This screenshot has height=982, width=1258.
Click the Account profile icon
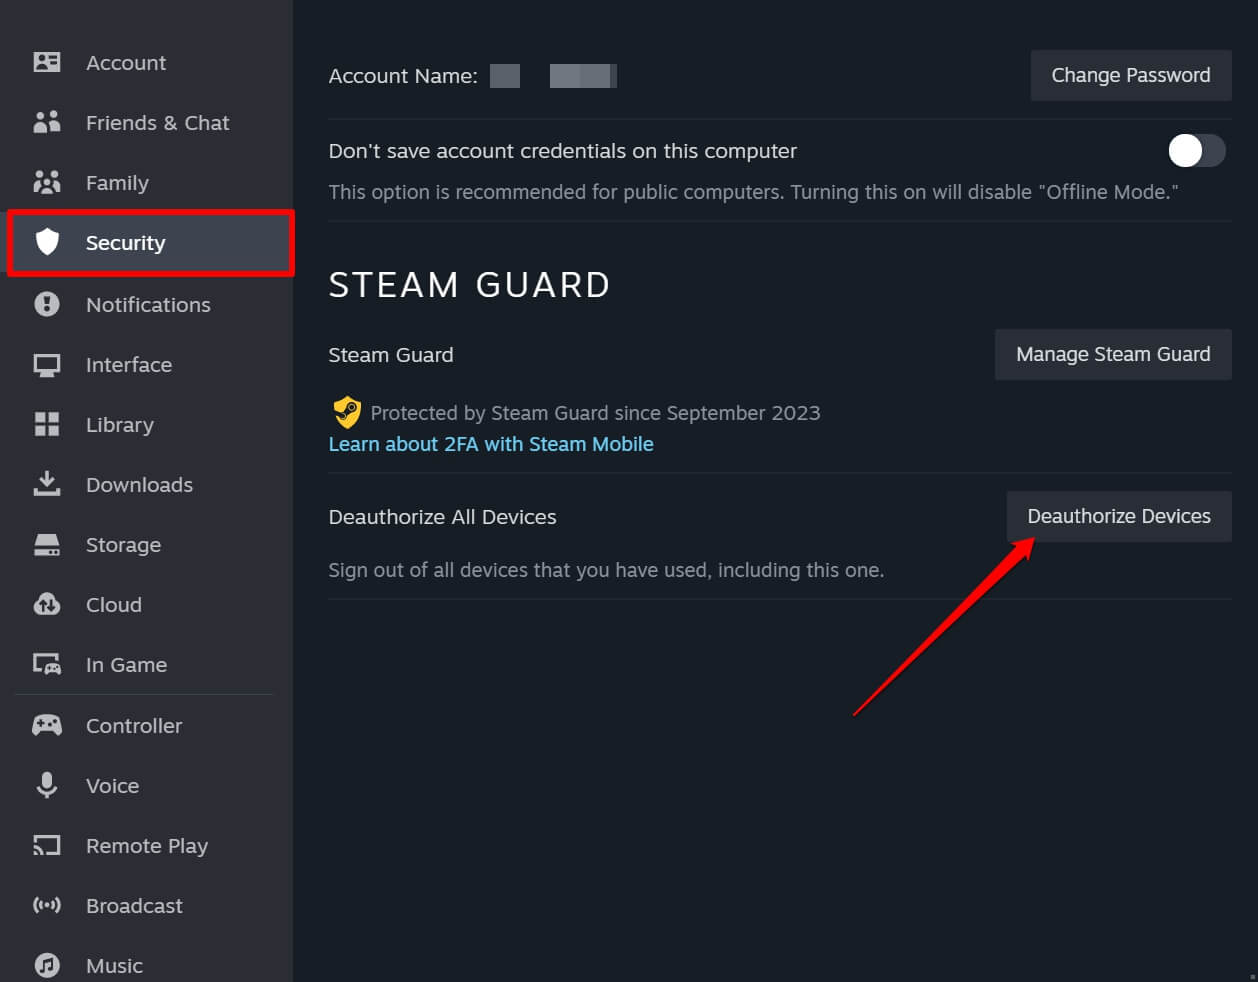[46, 62]
